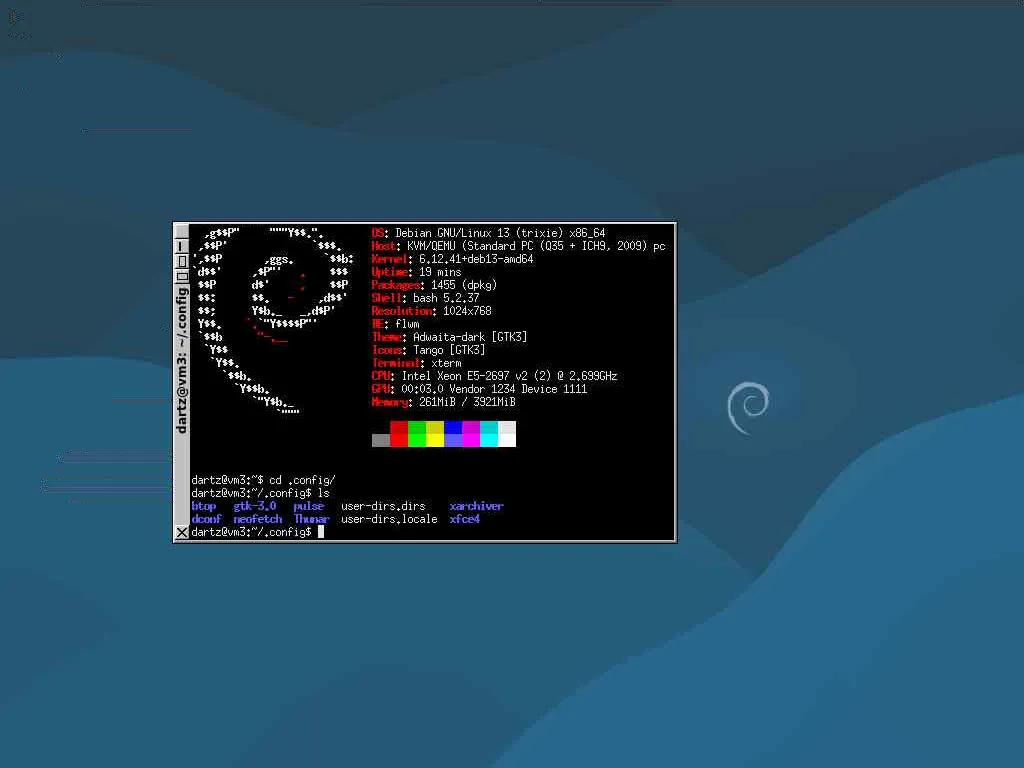Click the X close button on the xterm titlebar

click(182, 533)
